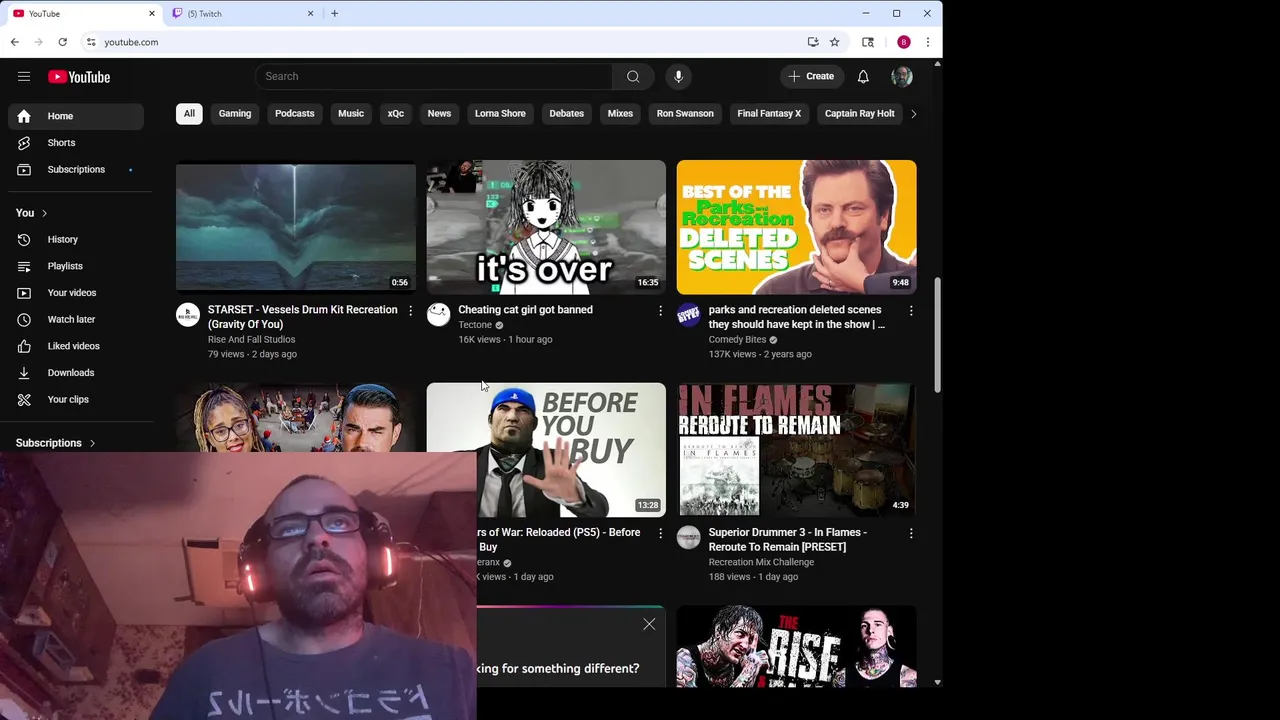1280x720 pixels.
Task: Reload the page
Action: point(62,42)
